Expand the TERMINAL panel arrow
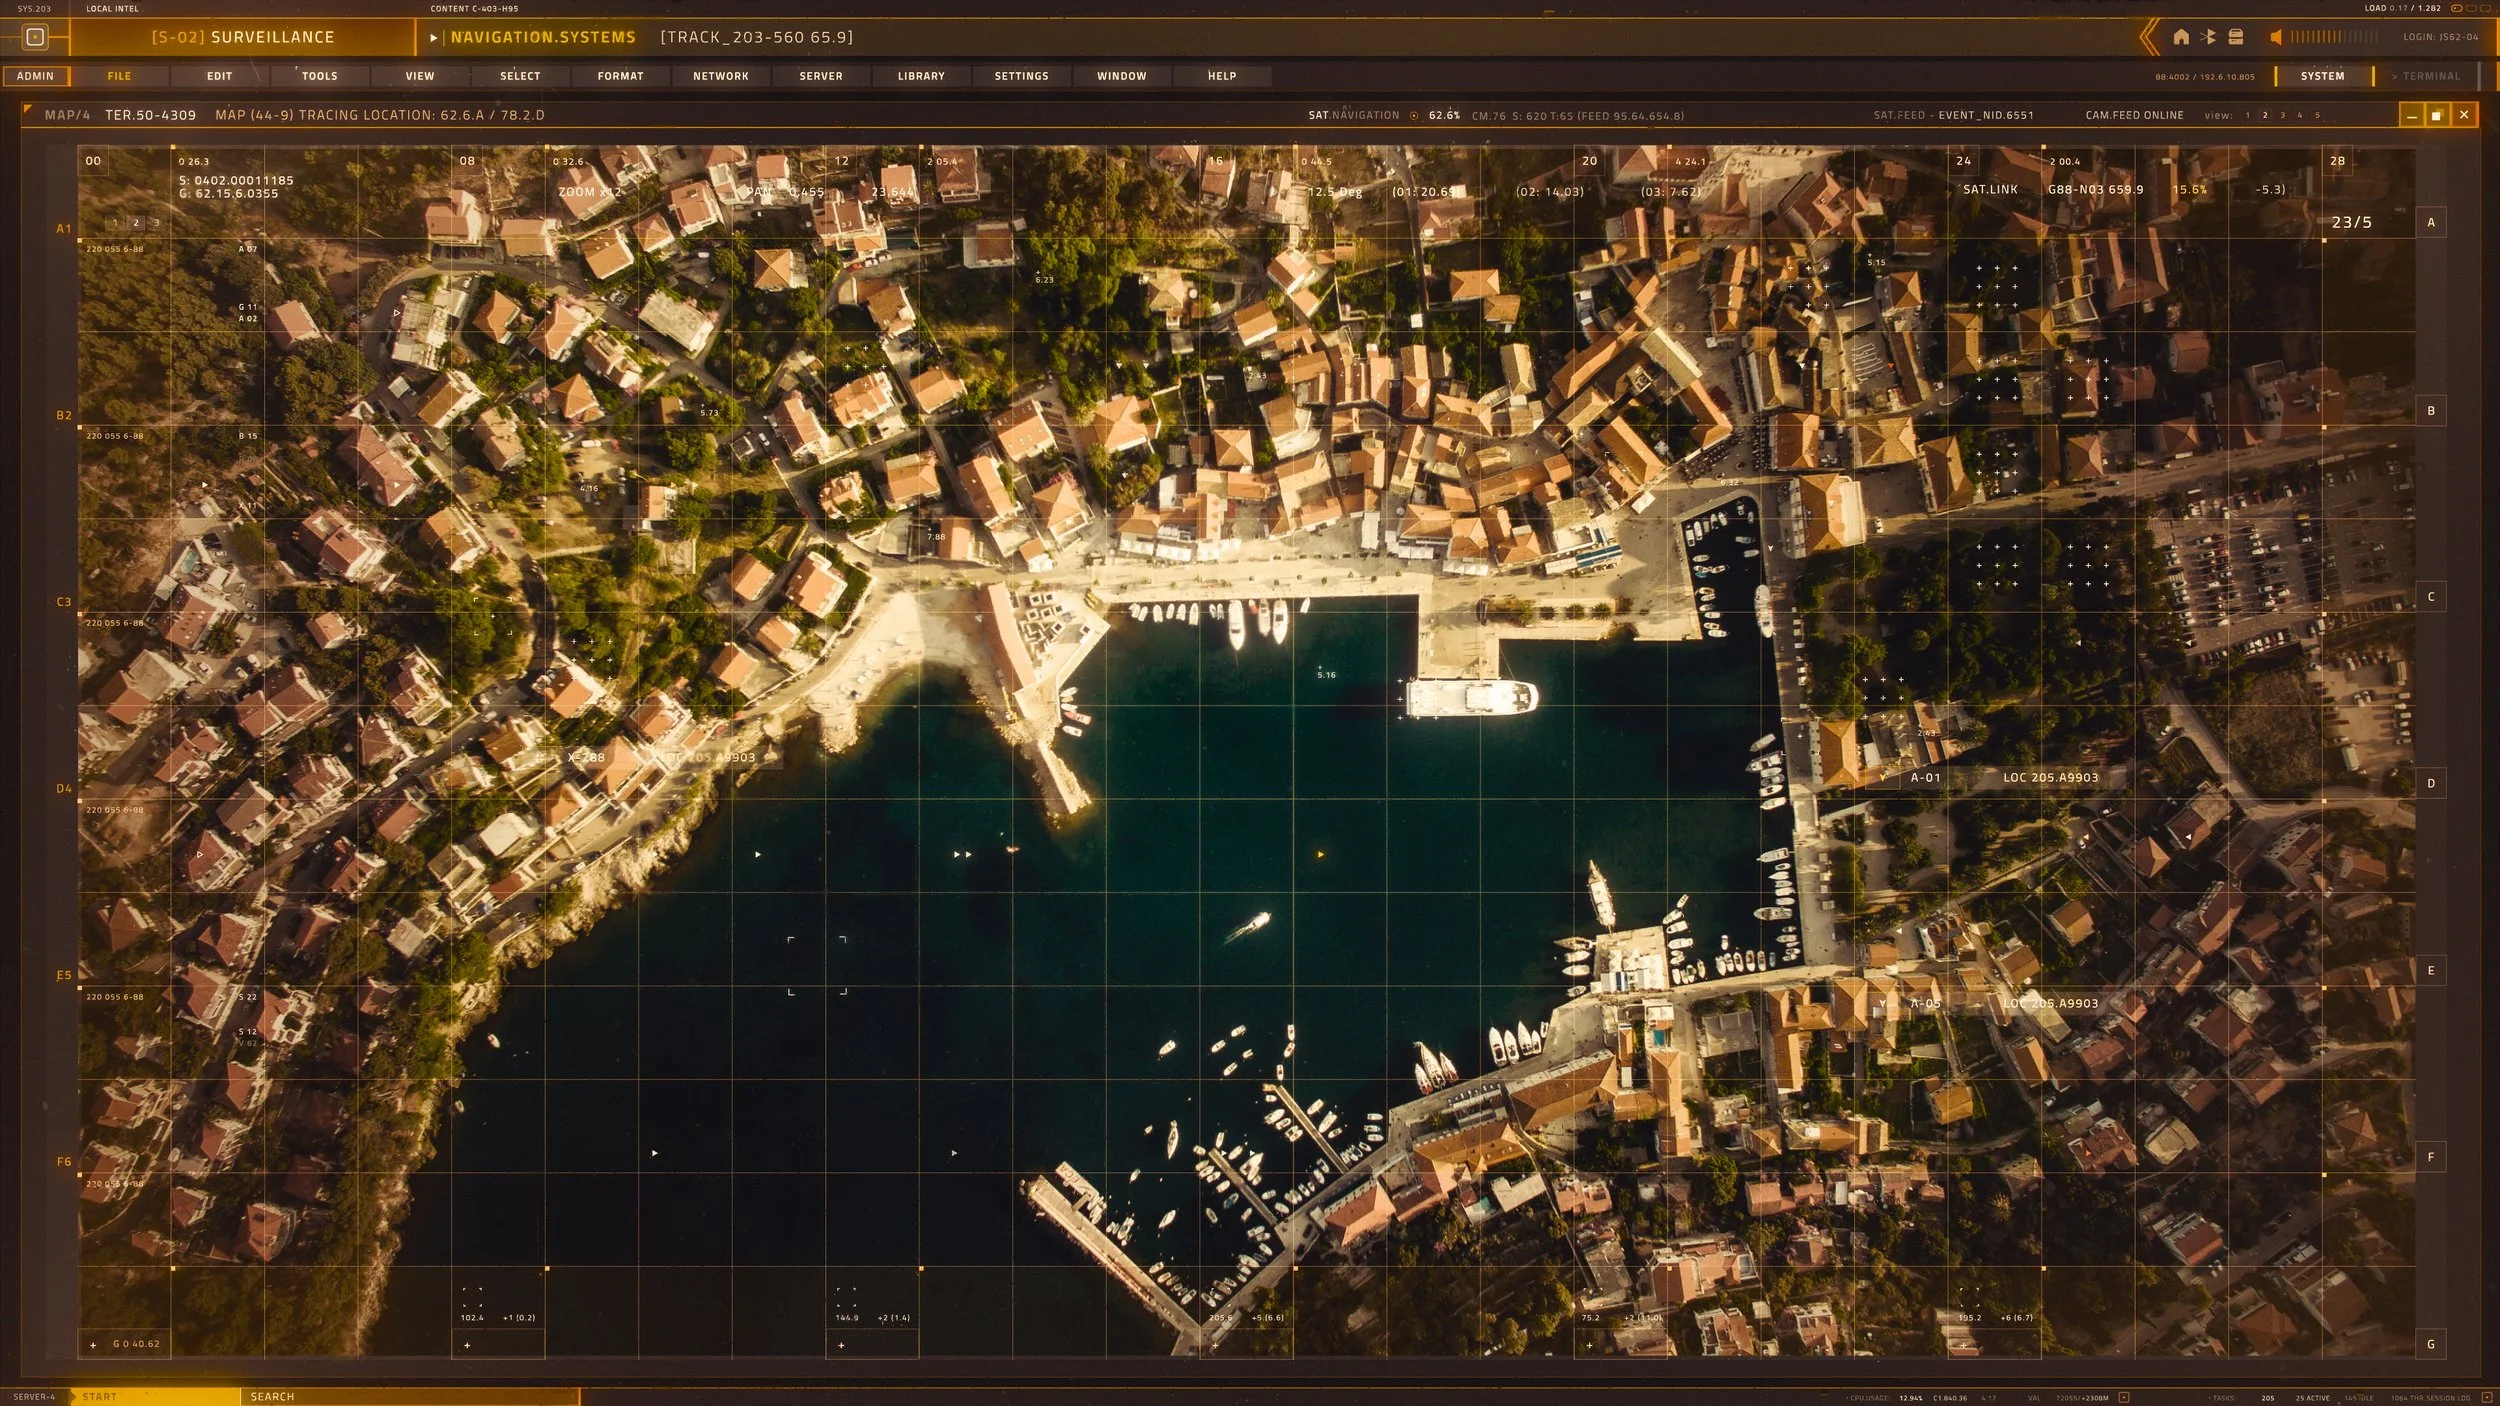 (2394, 76)
